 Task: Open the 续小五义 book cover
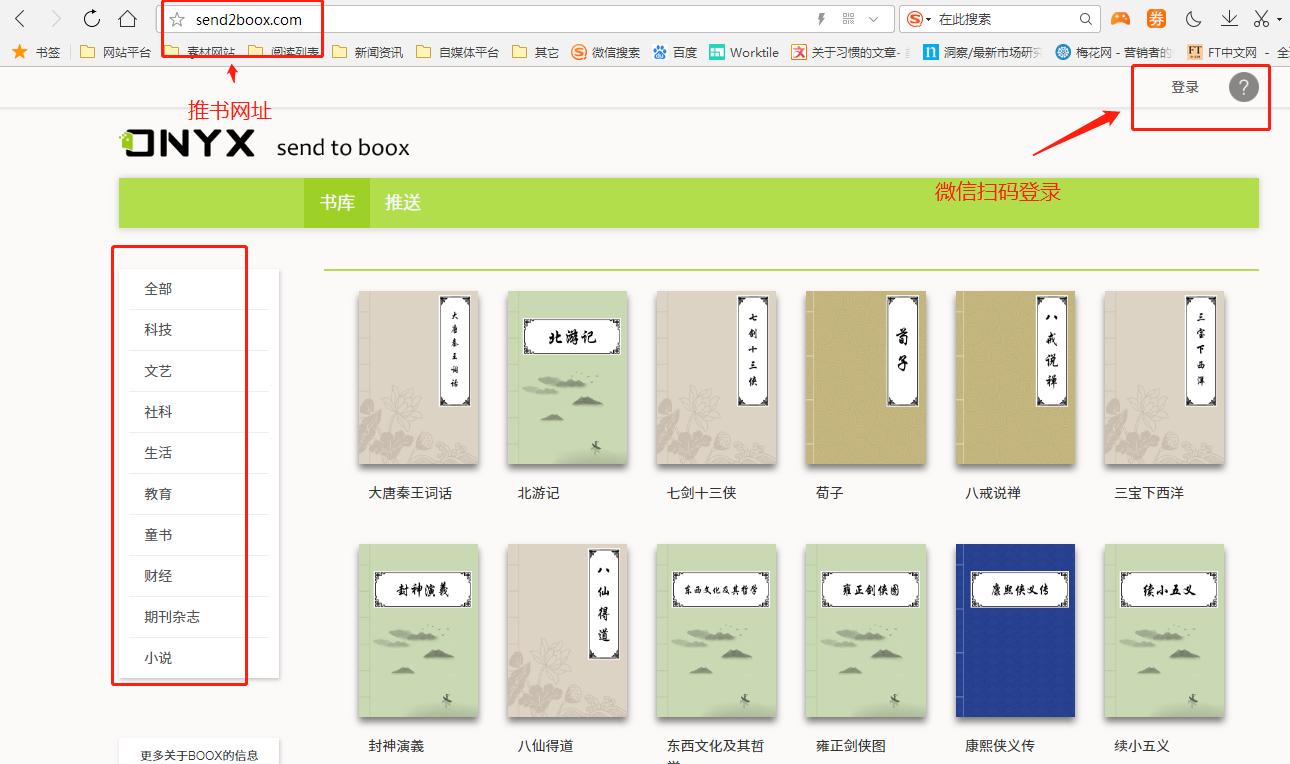point(1164,631)
